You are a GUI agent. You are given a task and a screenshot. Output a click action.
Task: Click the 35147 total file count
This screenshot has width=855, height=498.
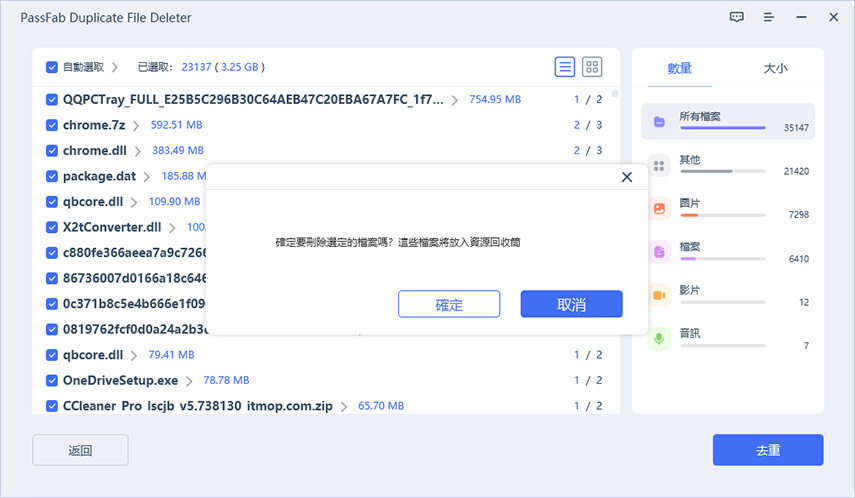pos(796,128)
